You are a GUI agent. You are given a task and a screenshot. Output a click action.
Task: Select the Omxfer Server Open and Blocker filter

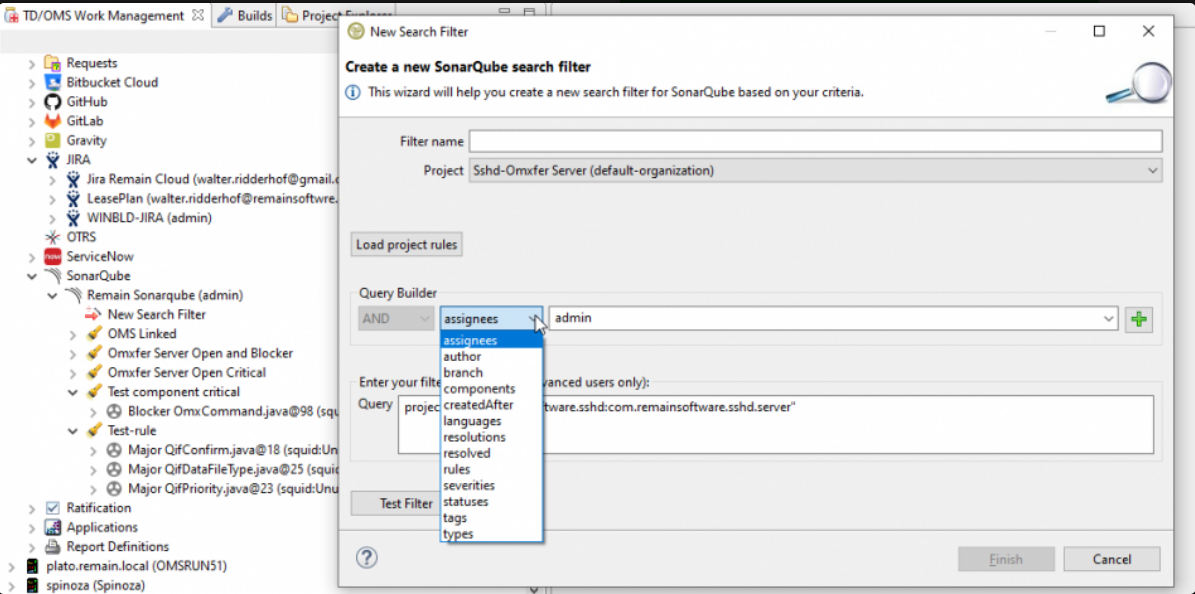200,353
